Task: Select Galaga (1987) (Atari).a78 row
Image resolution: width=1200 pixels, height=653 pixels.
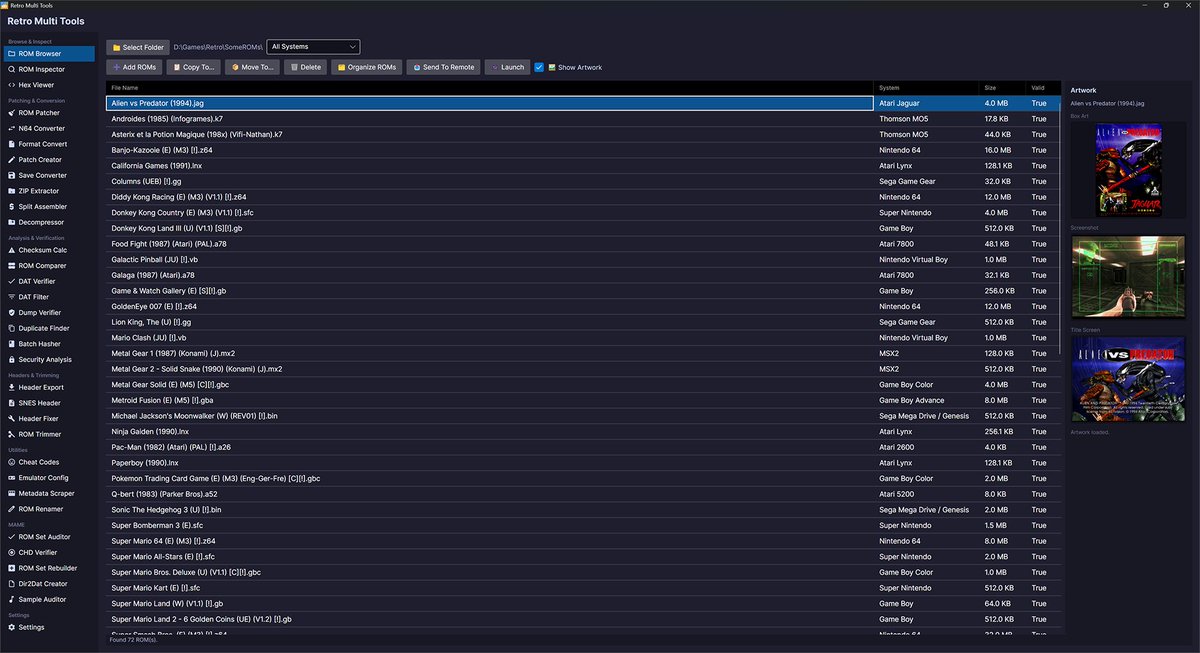Action: pos(582,275)
